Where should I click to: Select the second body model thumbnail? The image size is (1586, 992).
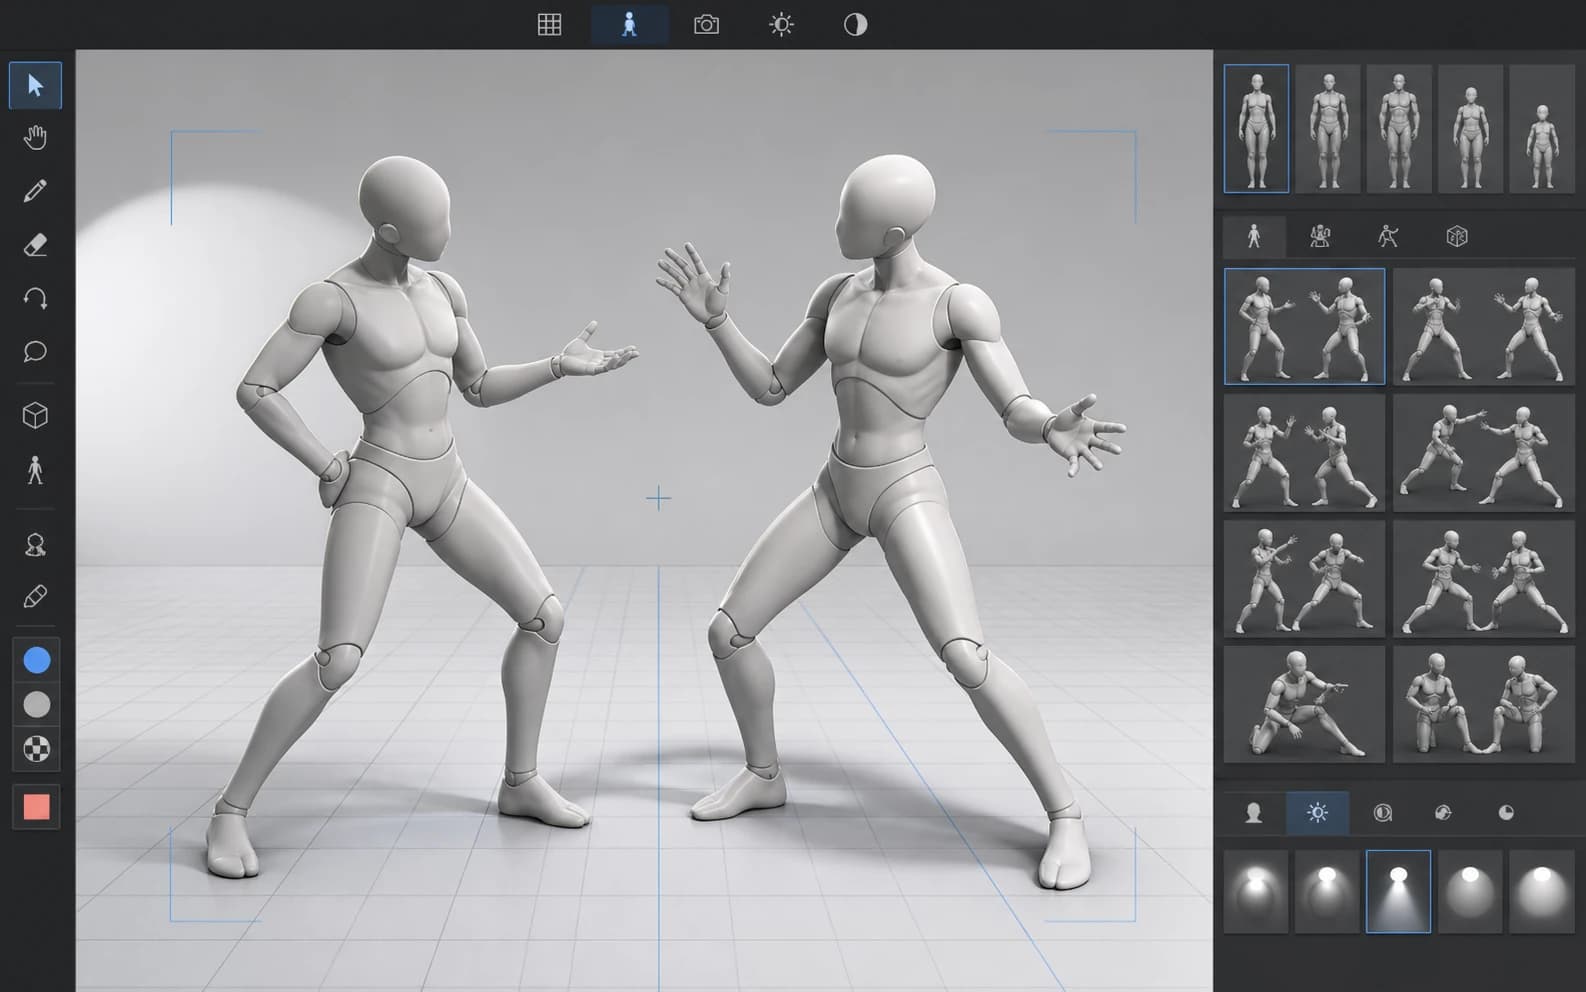pyautogui.click(x=1328, y=129)
